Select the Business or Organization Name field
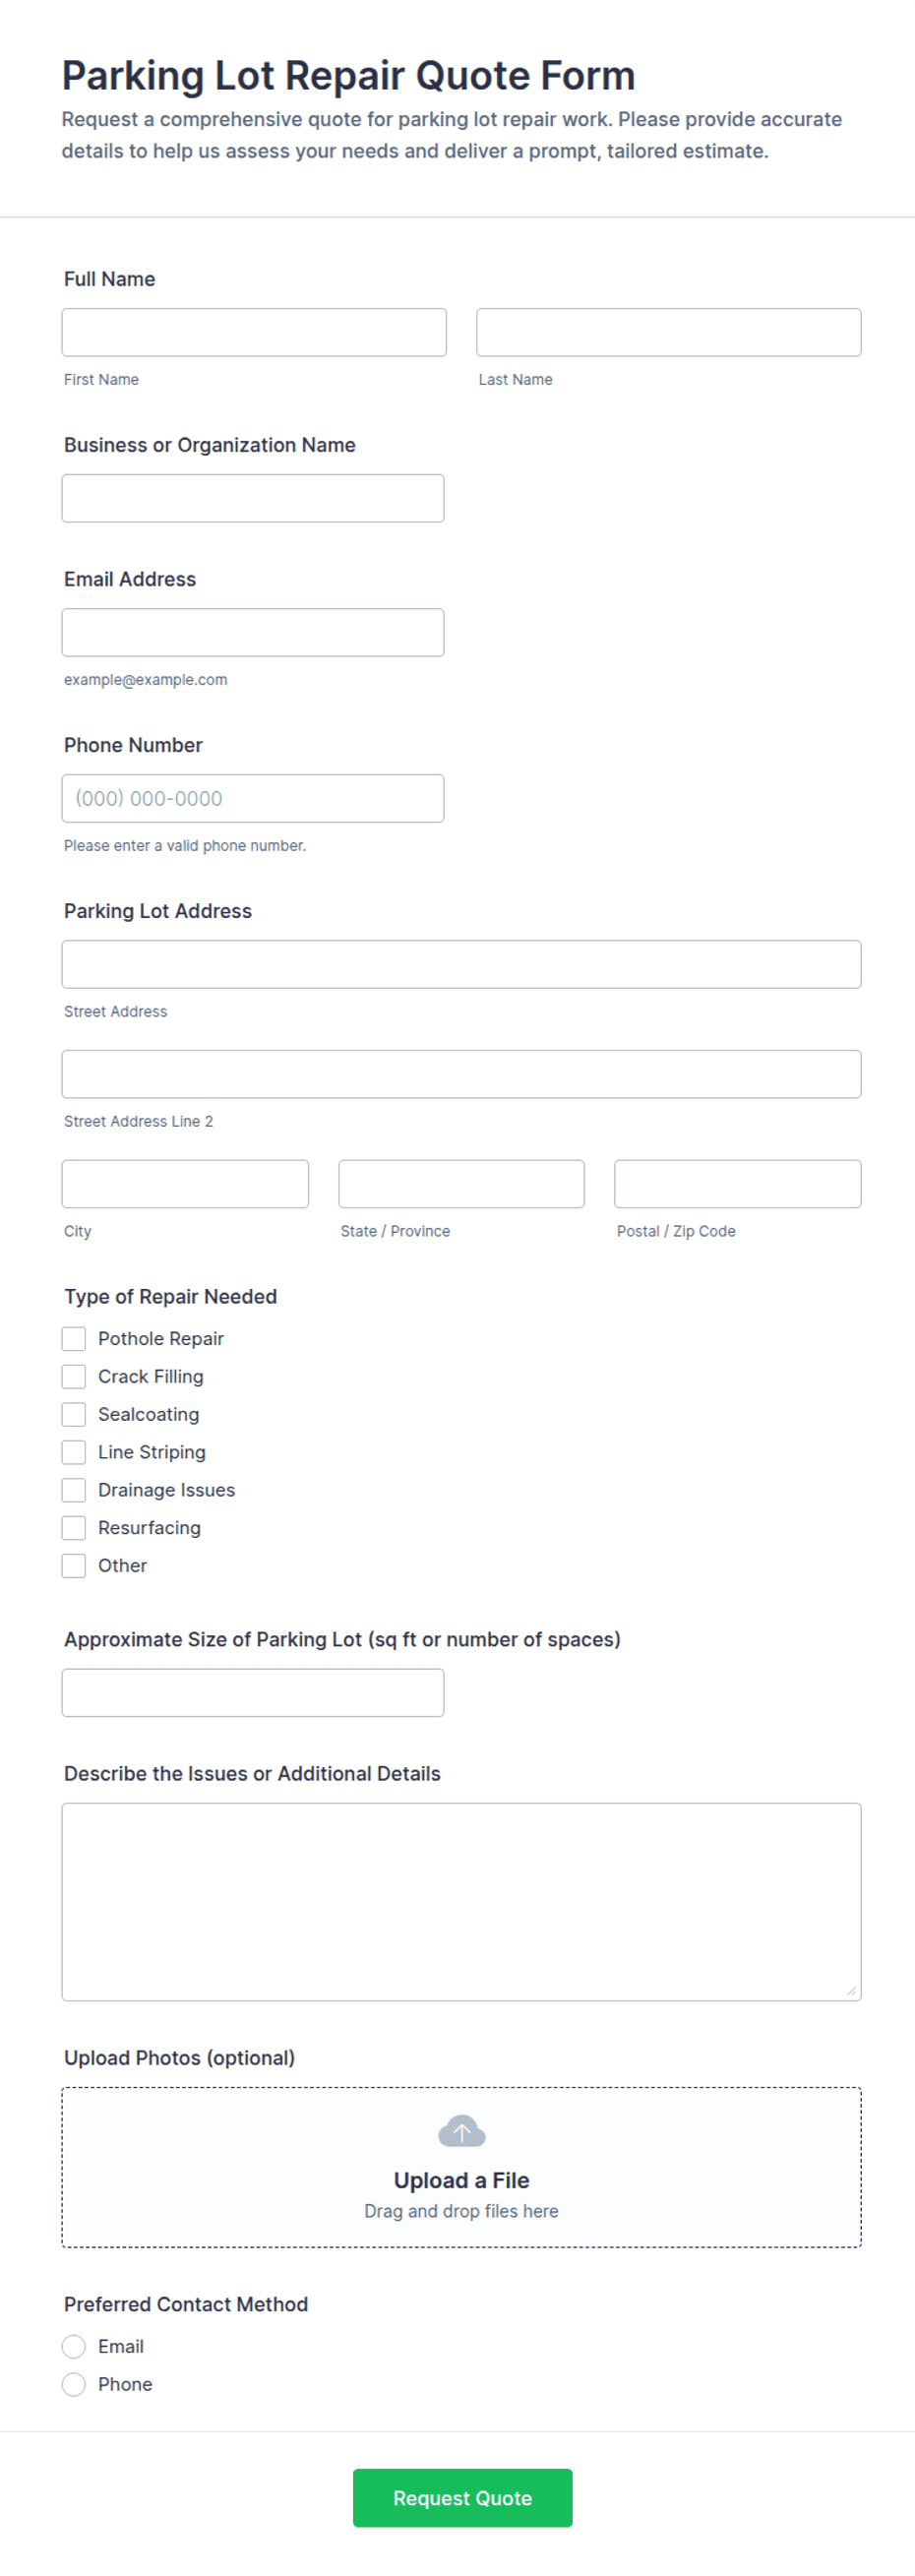Screen dimensions: 915x2576 coord(253,498)
